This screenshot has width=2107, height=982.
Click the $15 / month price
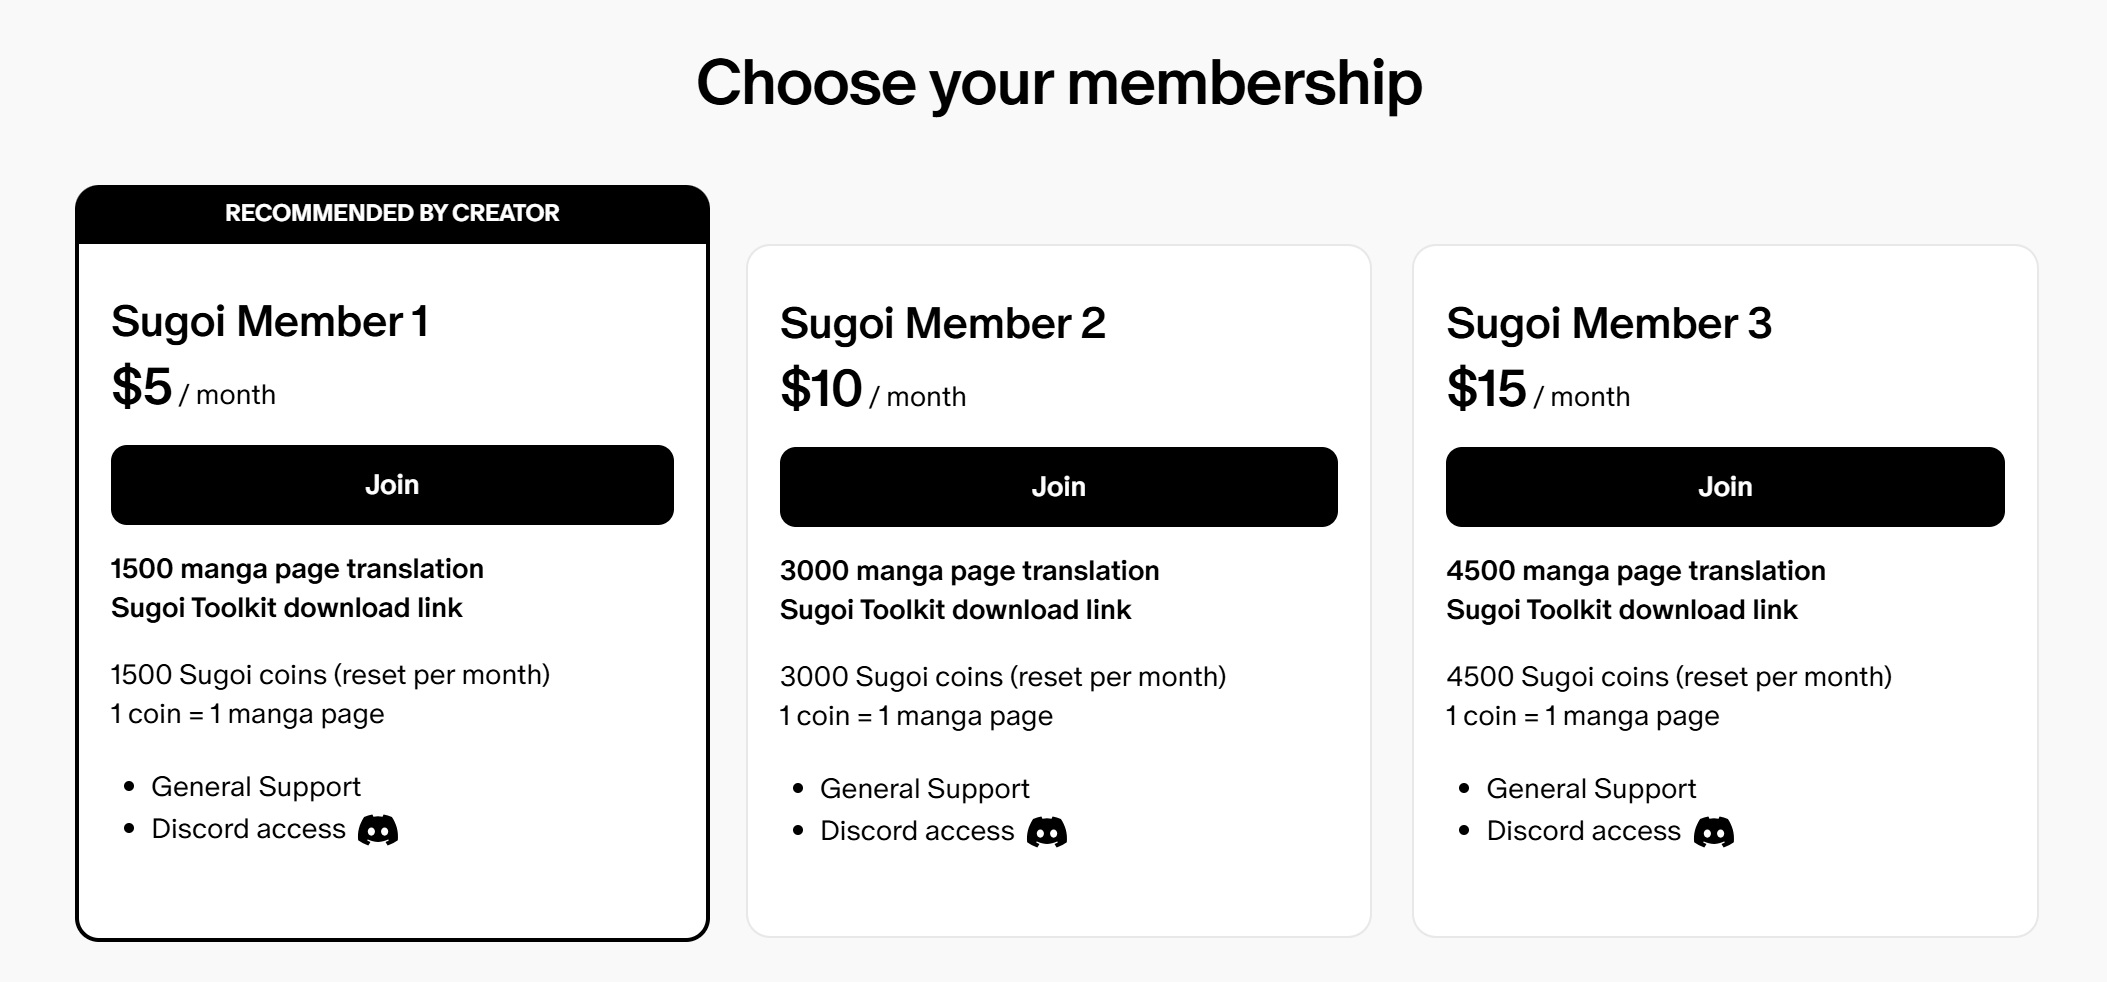[1537, 390]
